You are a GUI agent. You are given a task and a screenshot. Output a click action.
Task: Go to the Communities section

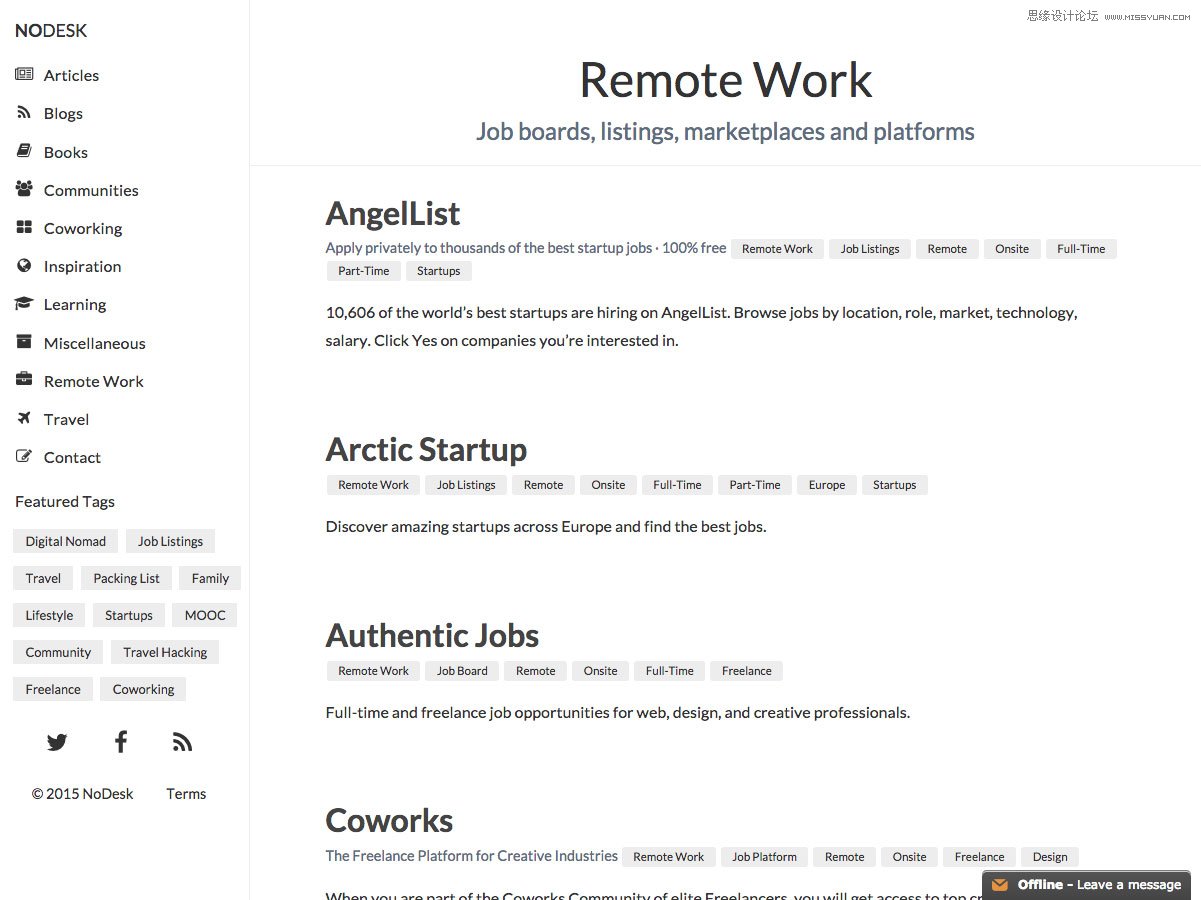(91, 190)
